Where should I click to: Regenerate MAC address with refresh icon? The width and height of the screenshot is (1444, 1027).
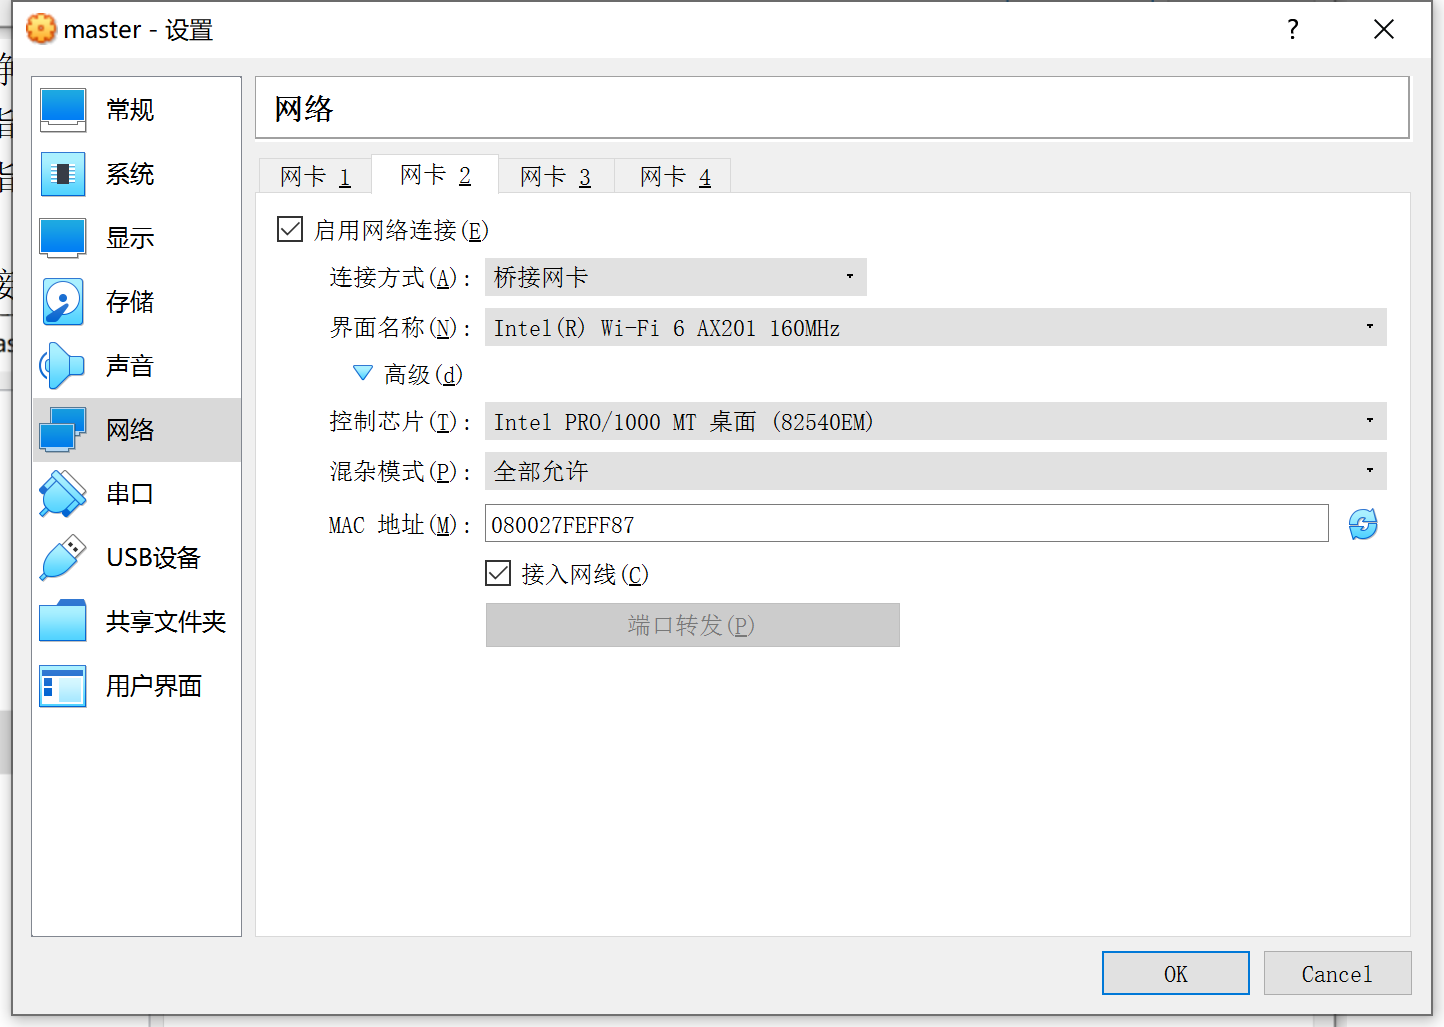pos(1363,524)
